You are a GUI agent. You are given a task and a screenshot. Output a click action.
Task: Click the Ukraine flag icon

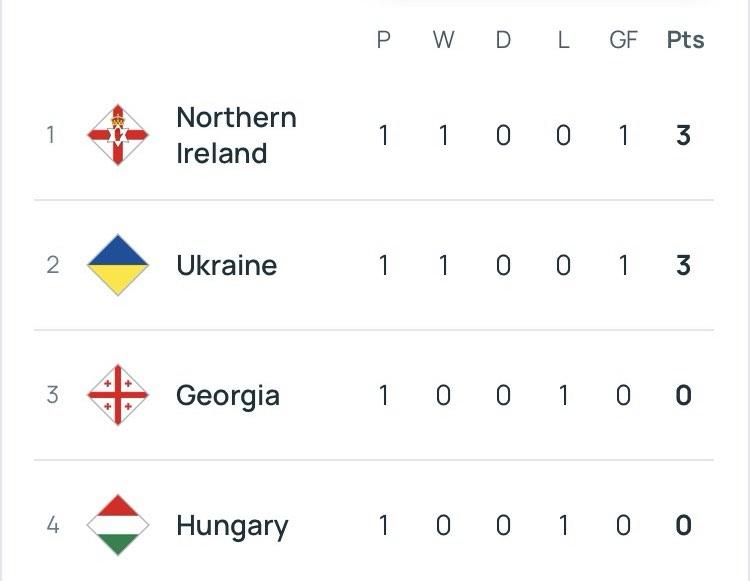(118, 265)
